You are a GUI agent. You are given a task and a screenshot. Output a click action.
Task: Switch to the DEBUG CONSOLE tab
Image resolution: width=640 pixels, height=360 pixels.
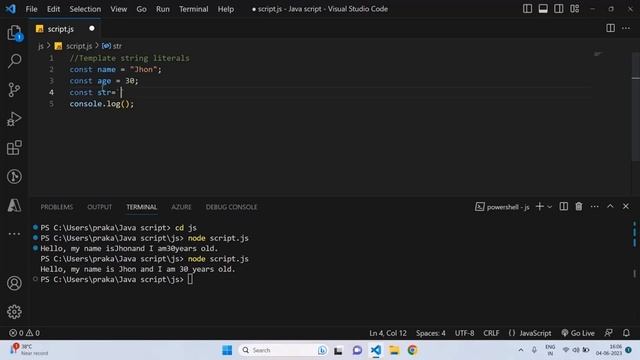[231, 207]
